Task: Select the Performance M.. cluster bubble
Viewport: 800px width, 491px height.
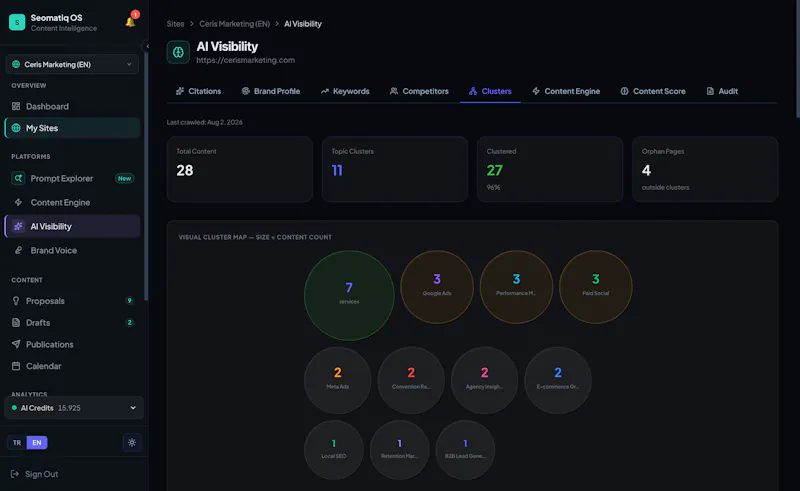Action: point(516,287)
